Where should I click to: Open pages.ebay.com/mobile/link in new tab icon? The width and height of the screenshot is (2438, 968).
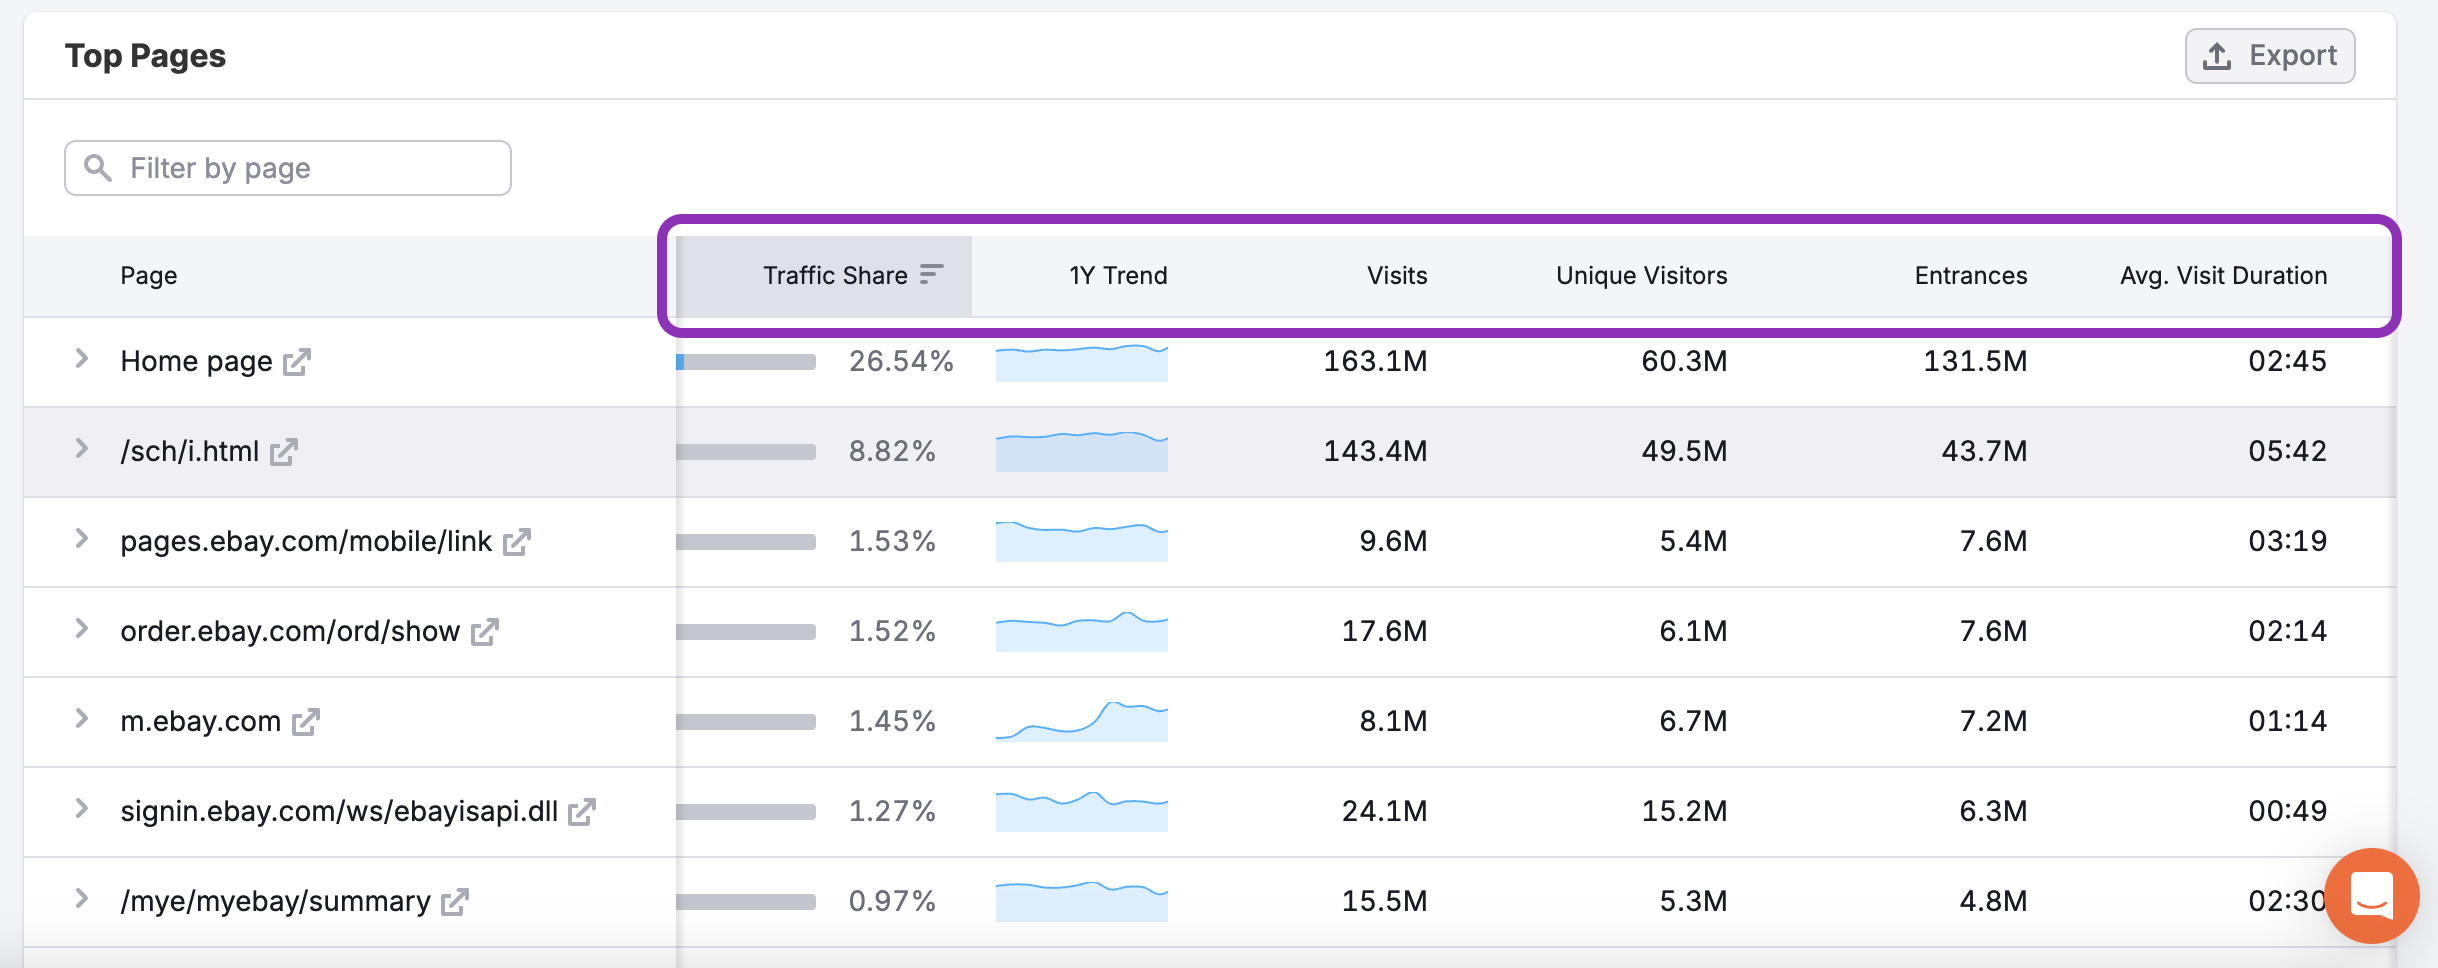click(x=518, y=542)
